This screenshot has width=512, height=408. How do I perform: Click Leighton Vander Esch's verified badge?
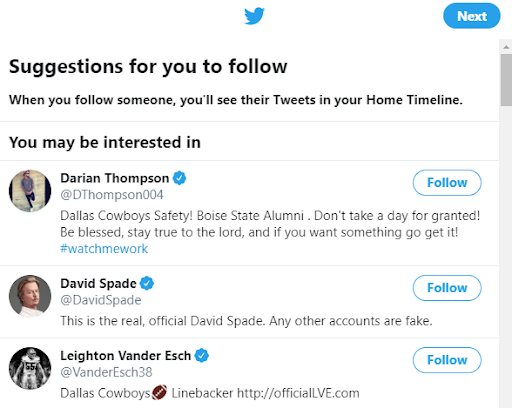coord(202,355)
